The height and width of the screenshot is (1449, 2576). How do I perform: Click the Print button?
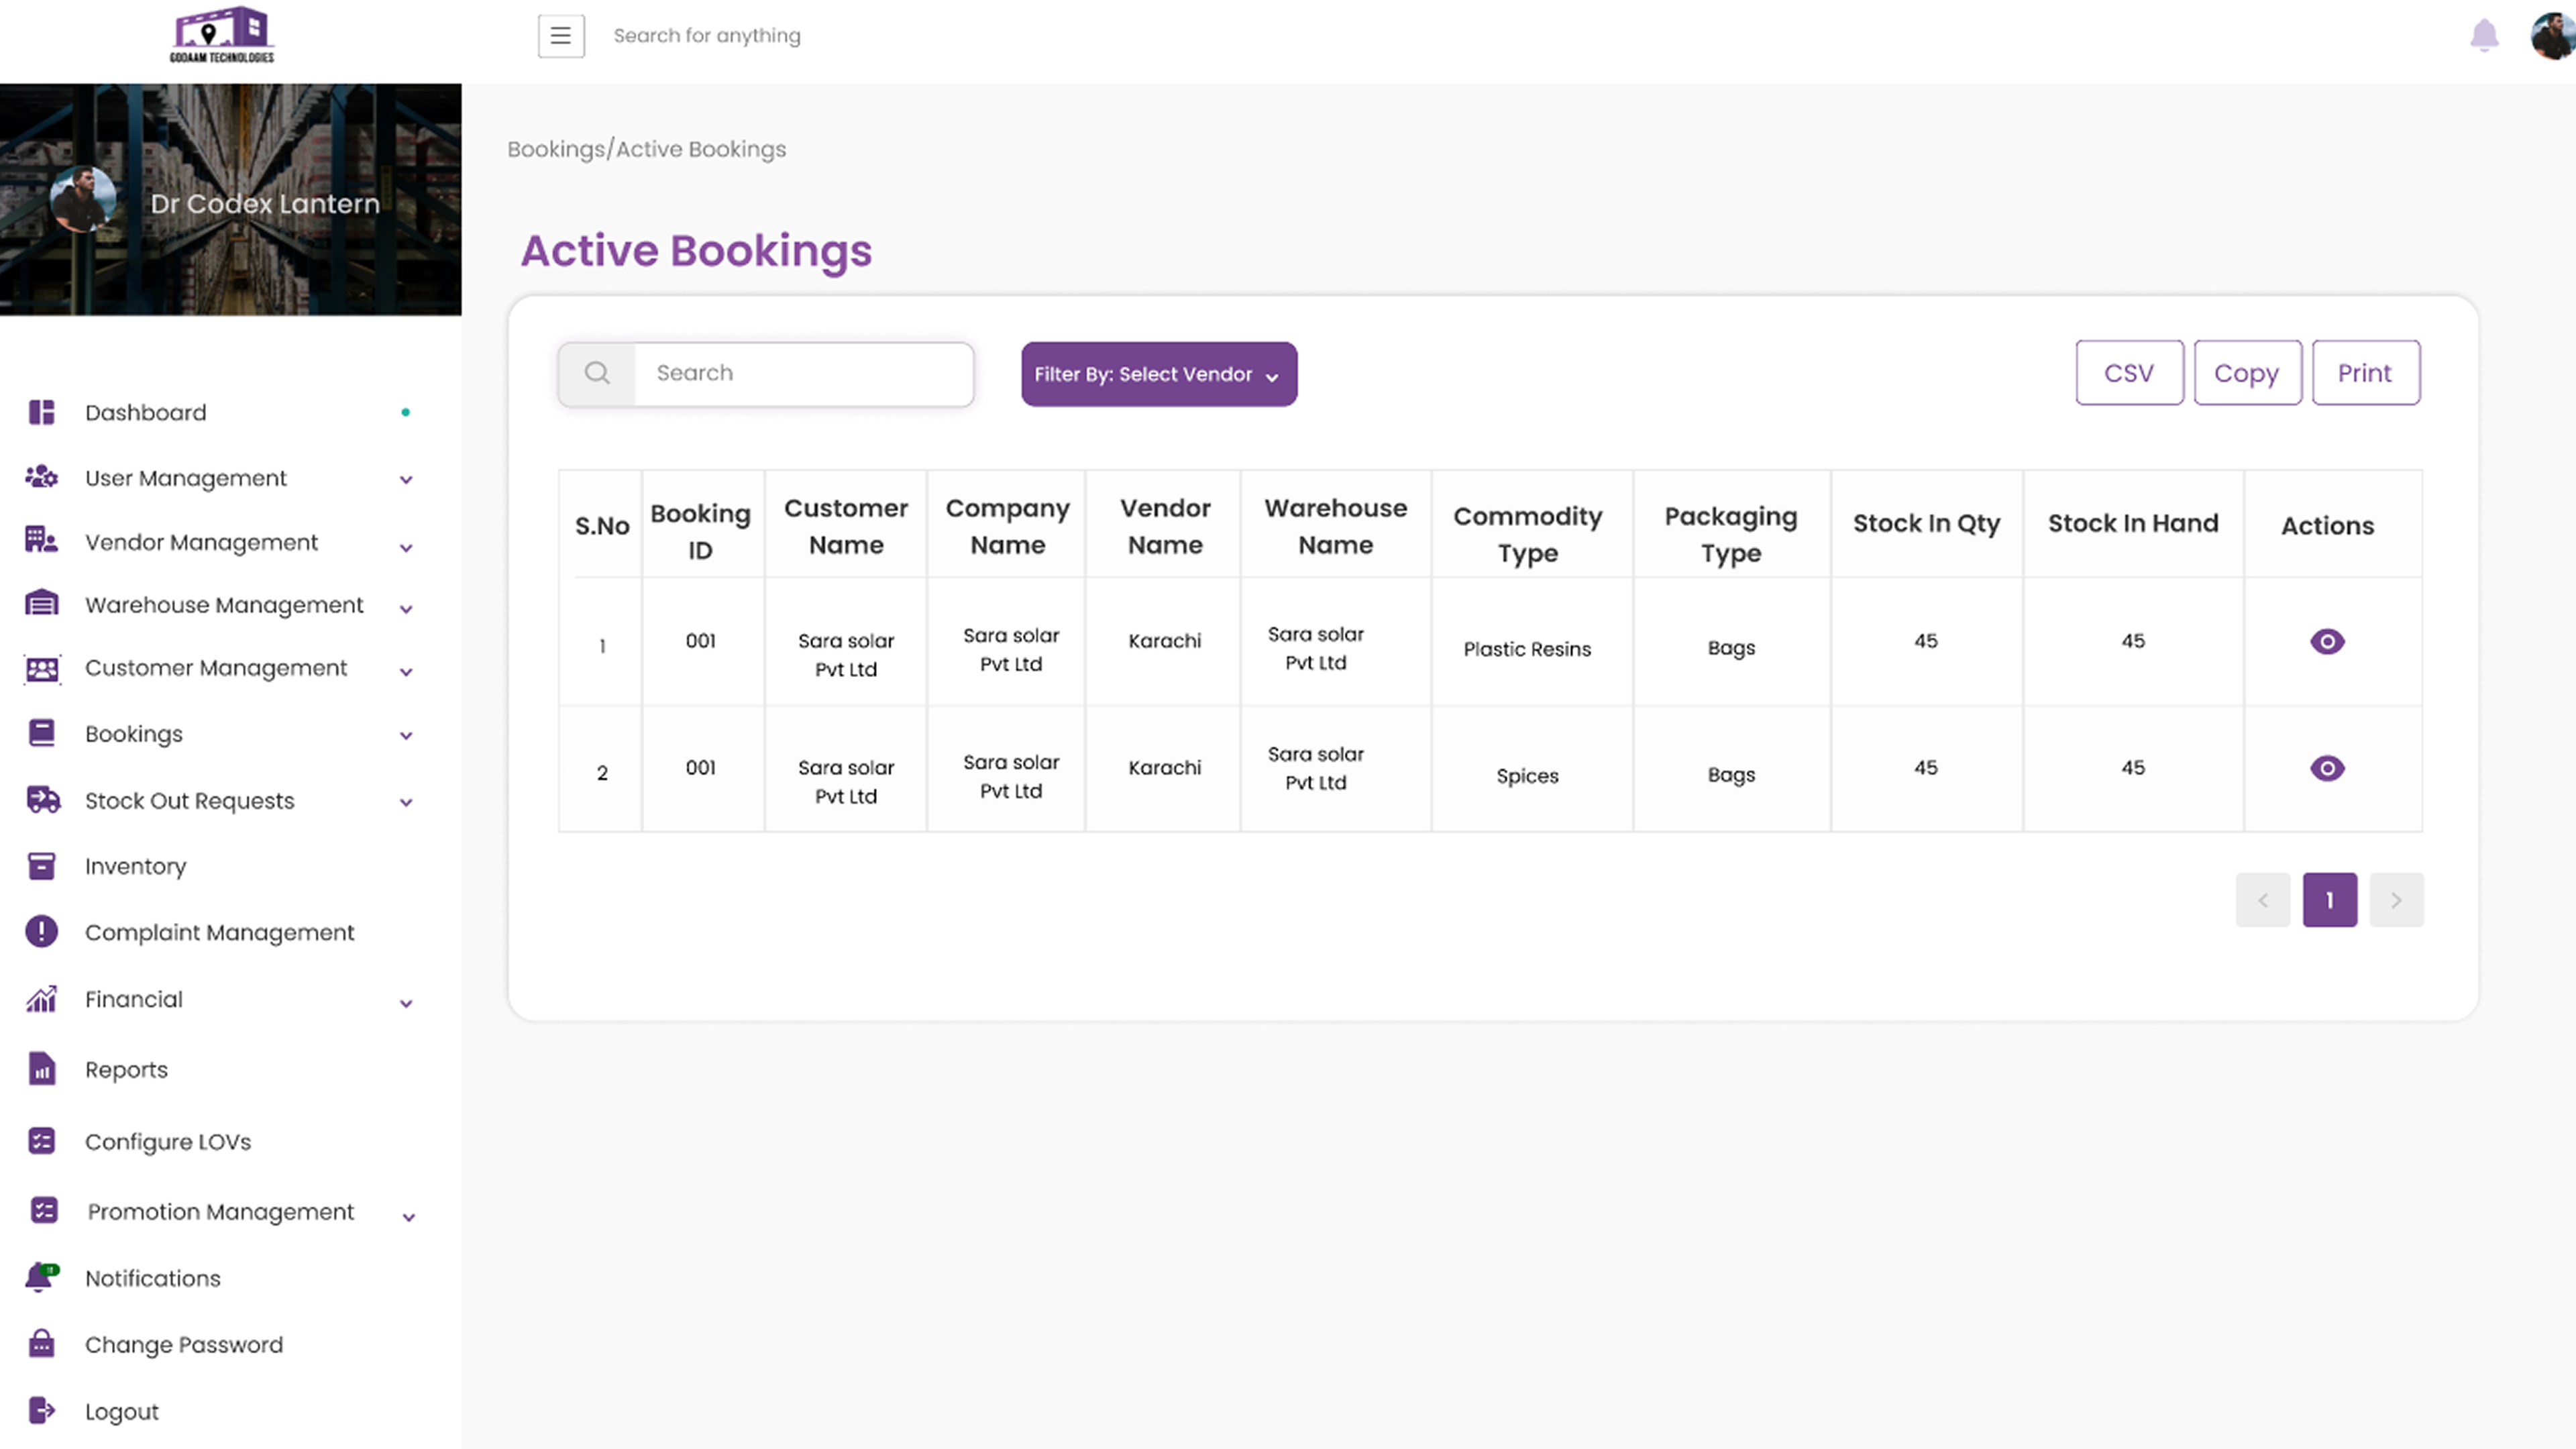point(2365,373)
